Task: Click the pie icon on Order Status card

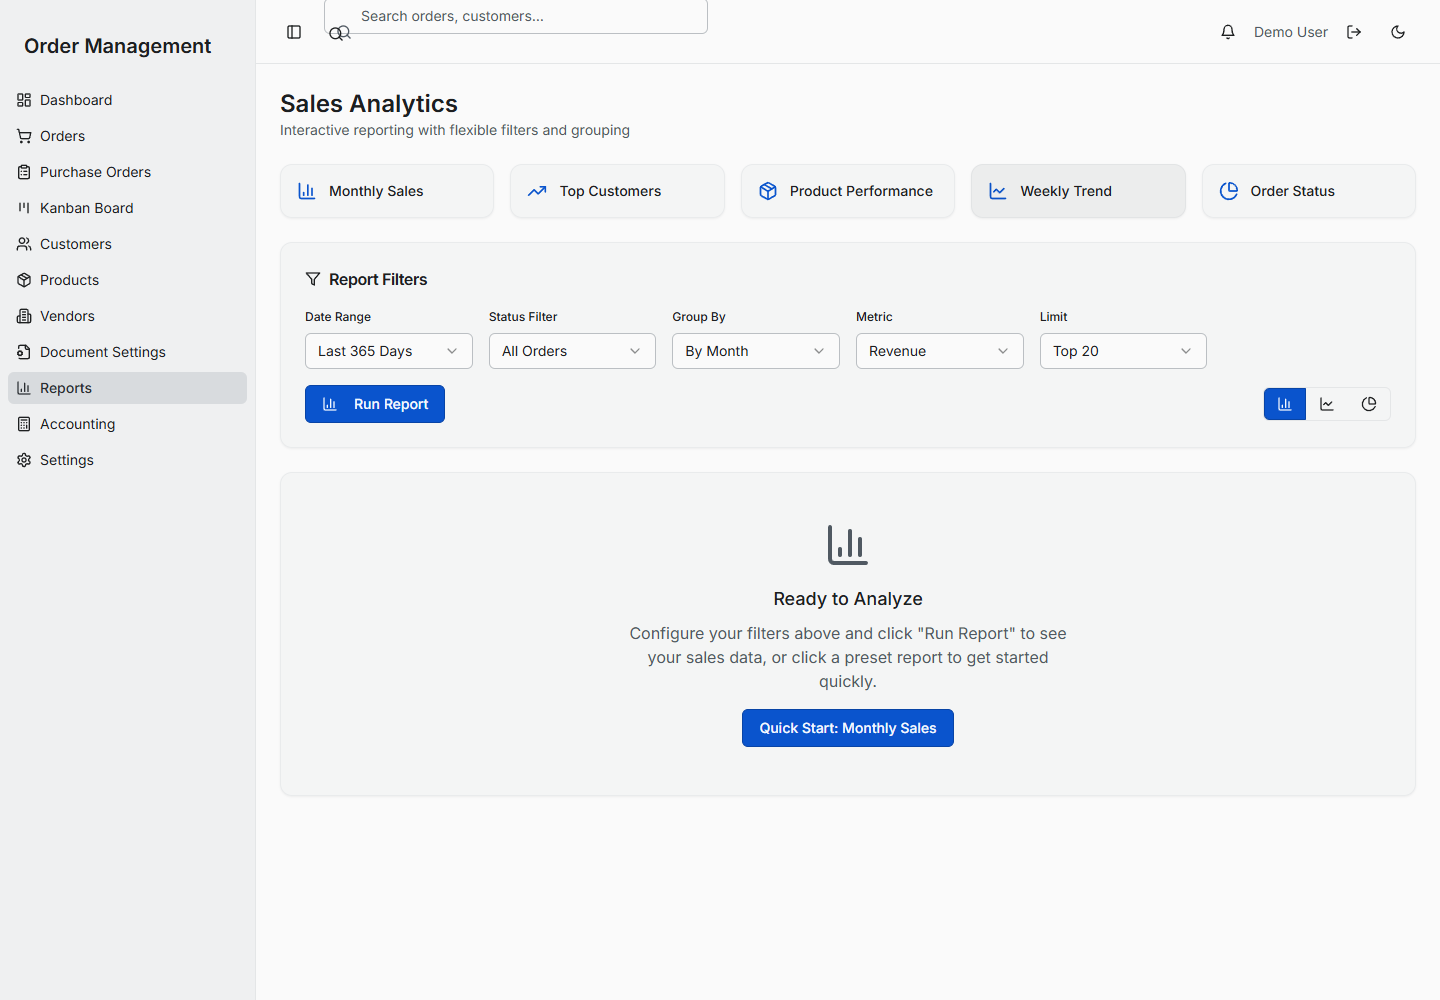Action: click(x=1229, y=191)
